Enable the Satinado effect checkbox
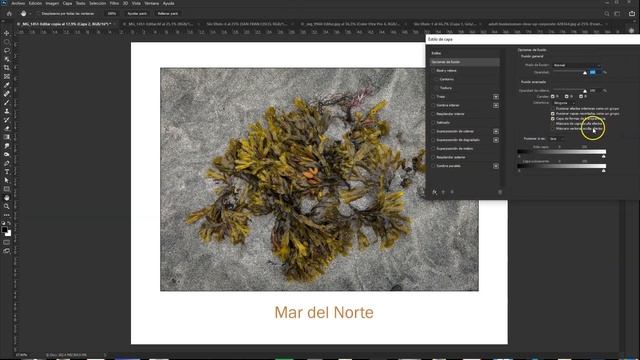 [433, 122]
